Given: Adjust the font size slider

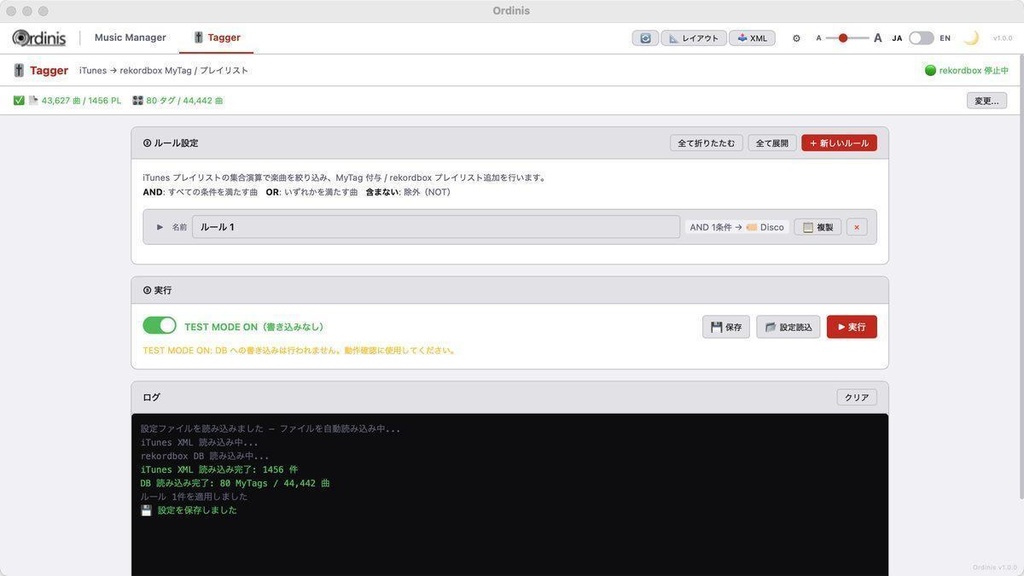Looking at the screenshot, I should [847, 38].
